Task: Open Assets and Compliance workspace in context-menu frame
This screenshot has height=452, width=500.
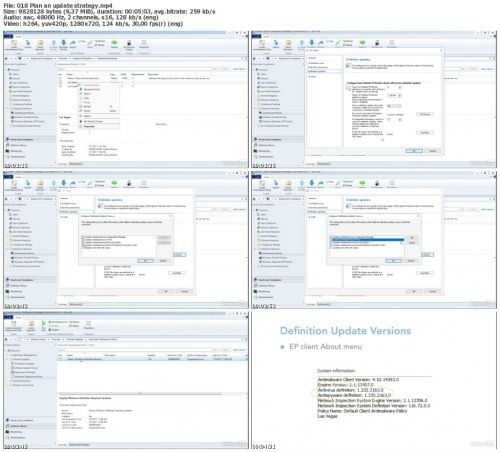Action: 29,139
